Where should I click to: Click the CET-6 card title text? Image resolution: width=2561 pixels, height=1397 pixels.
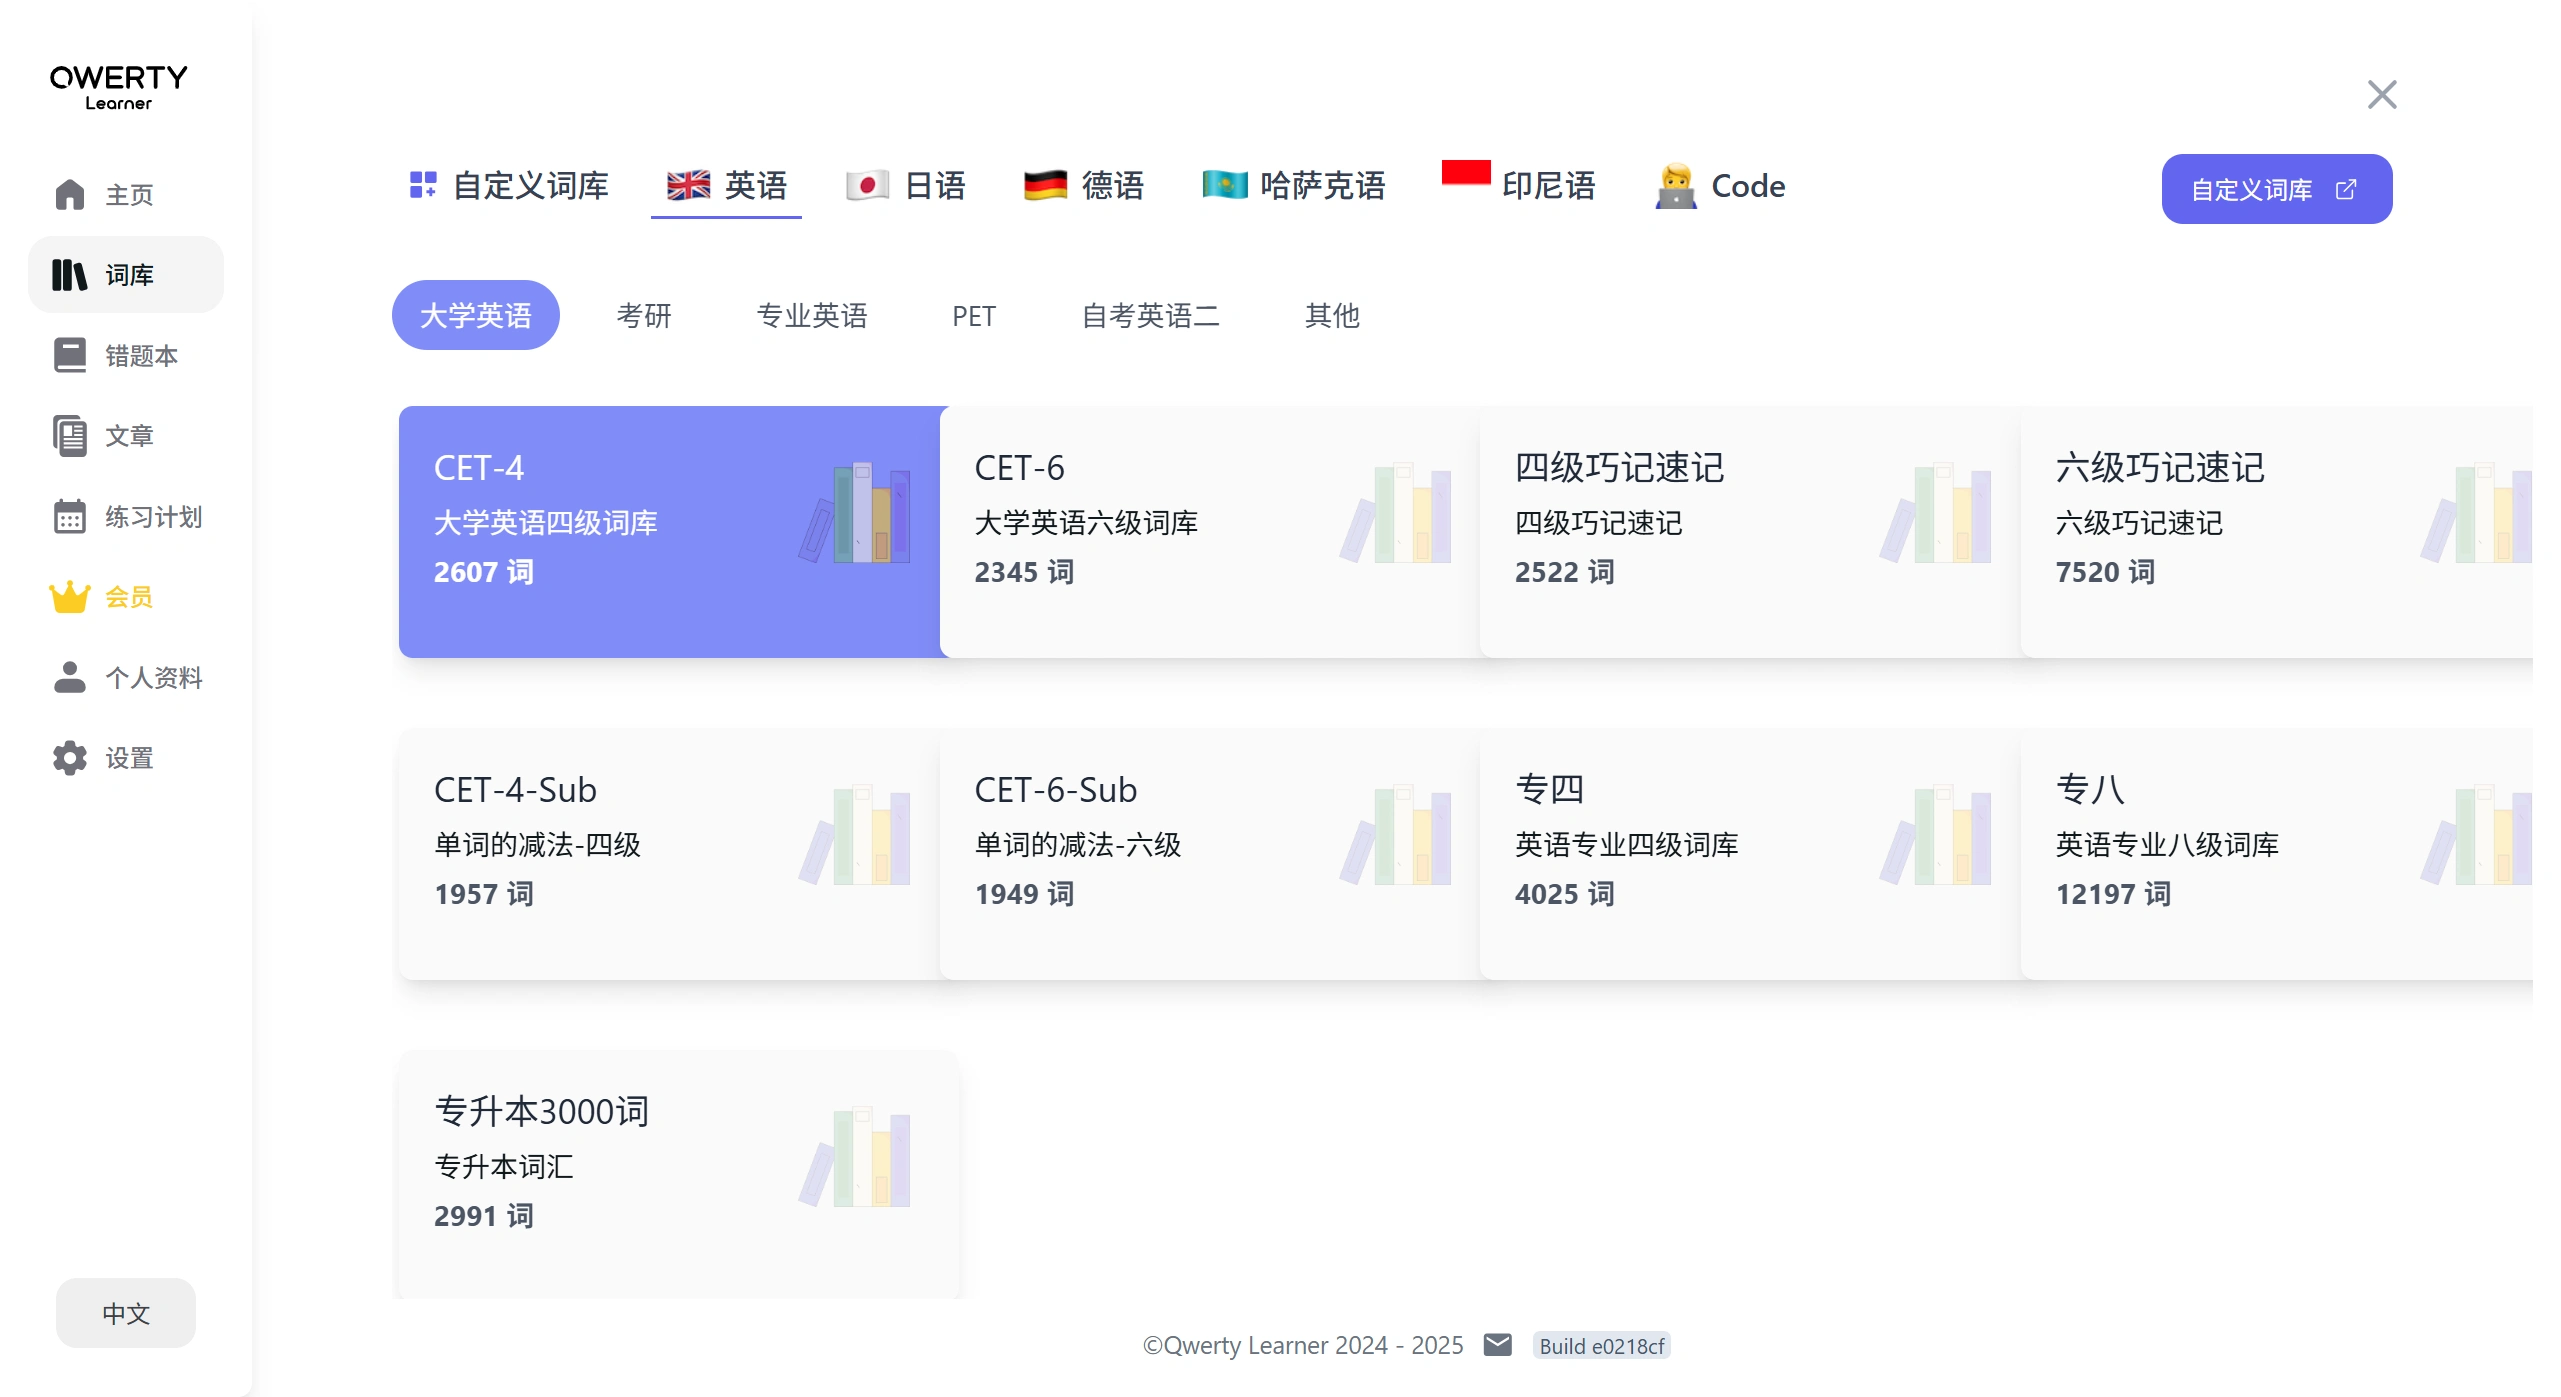click(x=1020, y=467)
